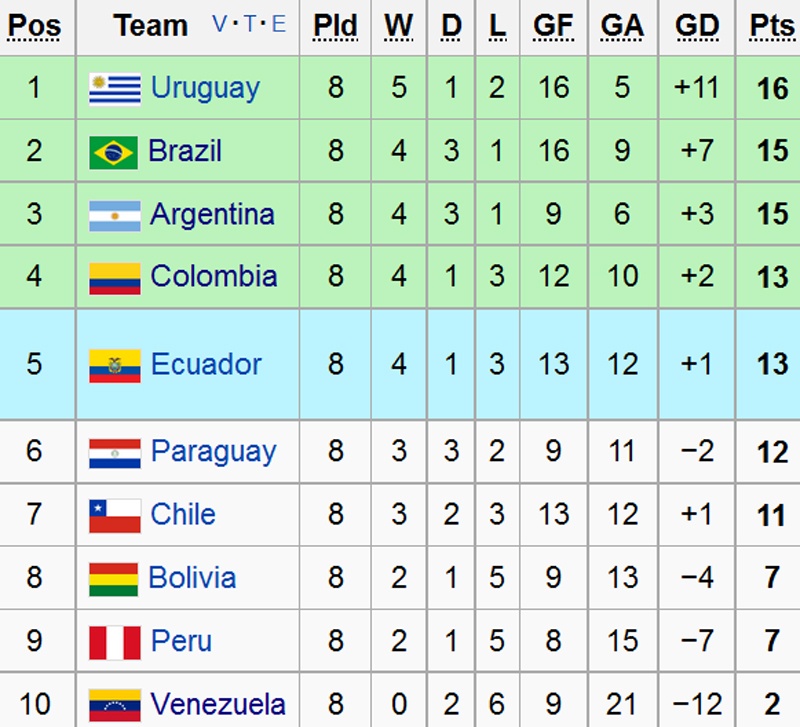Click the Bolivia flag icon

point(113,578)
